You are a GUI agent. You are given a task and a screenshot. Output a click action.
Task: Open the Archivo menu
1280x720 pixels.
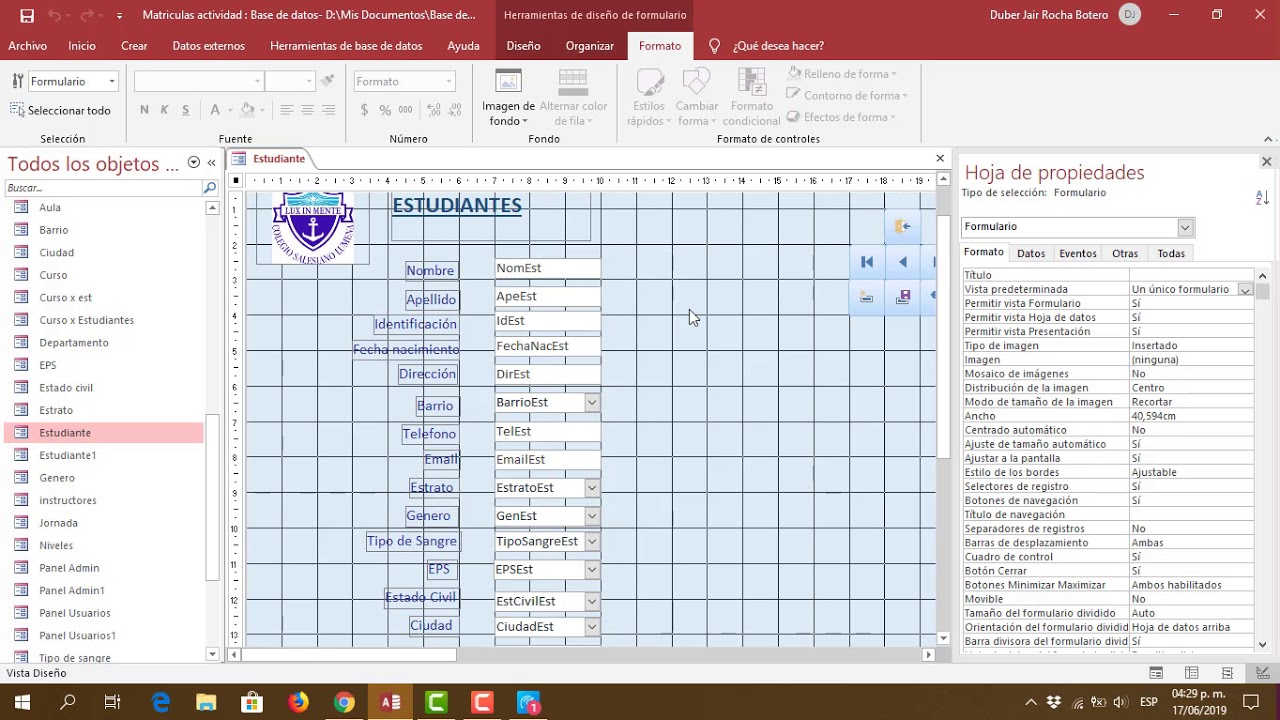pyautogui.click(x=27, y=46)
